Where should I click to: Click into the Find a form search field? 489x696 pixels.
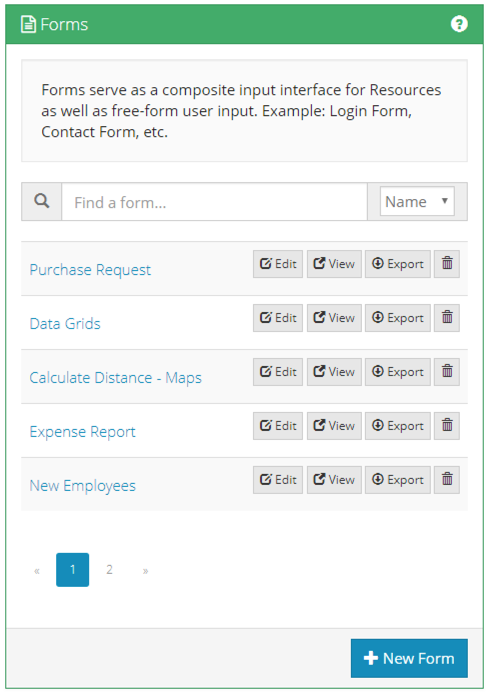pyautogui.click(x=214, y=202)
